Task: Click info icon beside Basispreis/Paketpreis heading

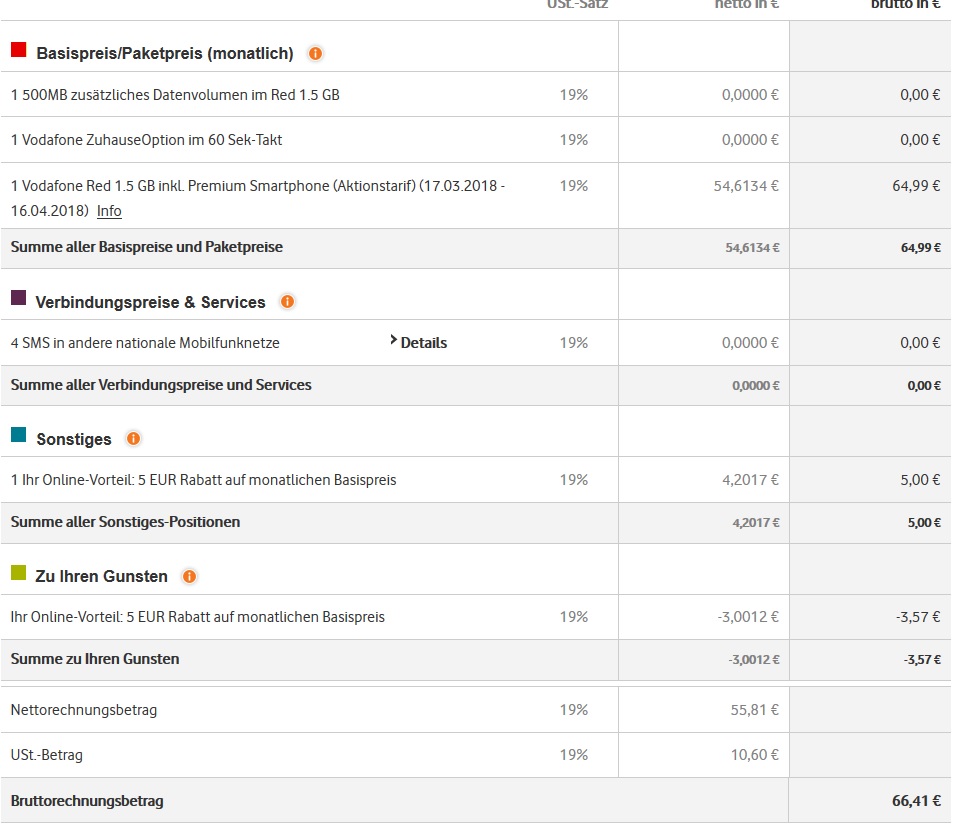Action: [x=316, y=53]
